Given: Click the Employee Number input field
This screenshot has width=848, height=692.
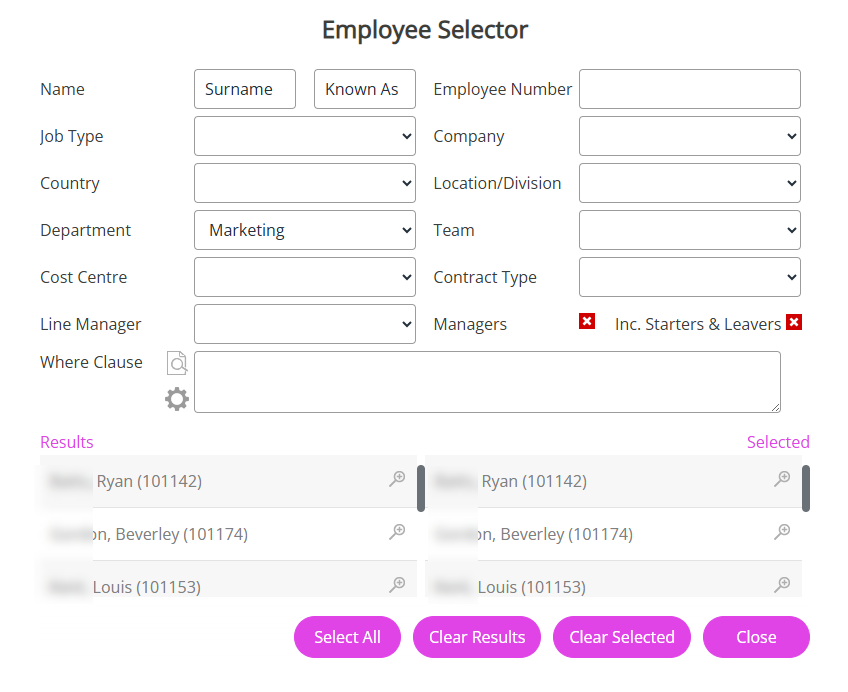Looking at the screenshot, I should (x=690, y=89).
